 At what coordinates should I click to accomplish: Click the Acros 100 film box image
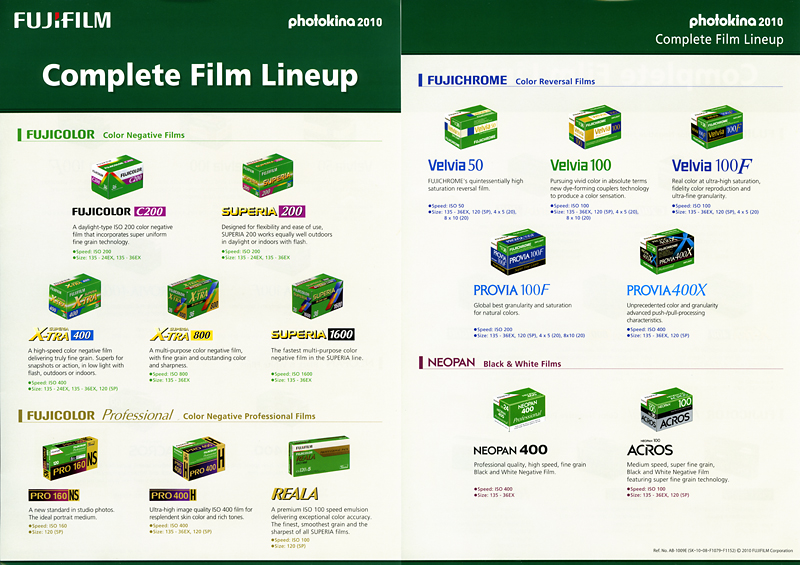tap(666, 409)
